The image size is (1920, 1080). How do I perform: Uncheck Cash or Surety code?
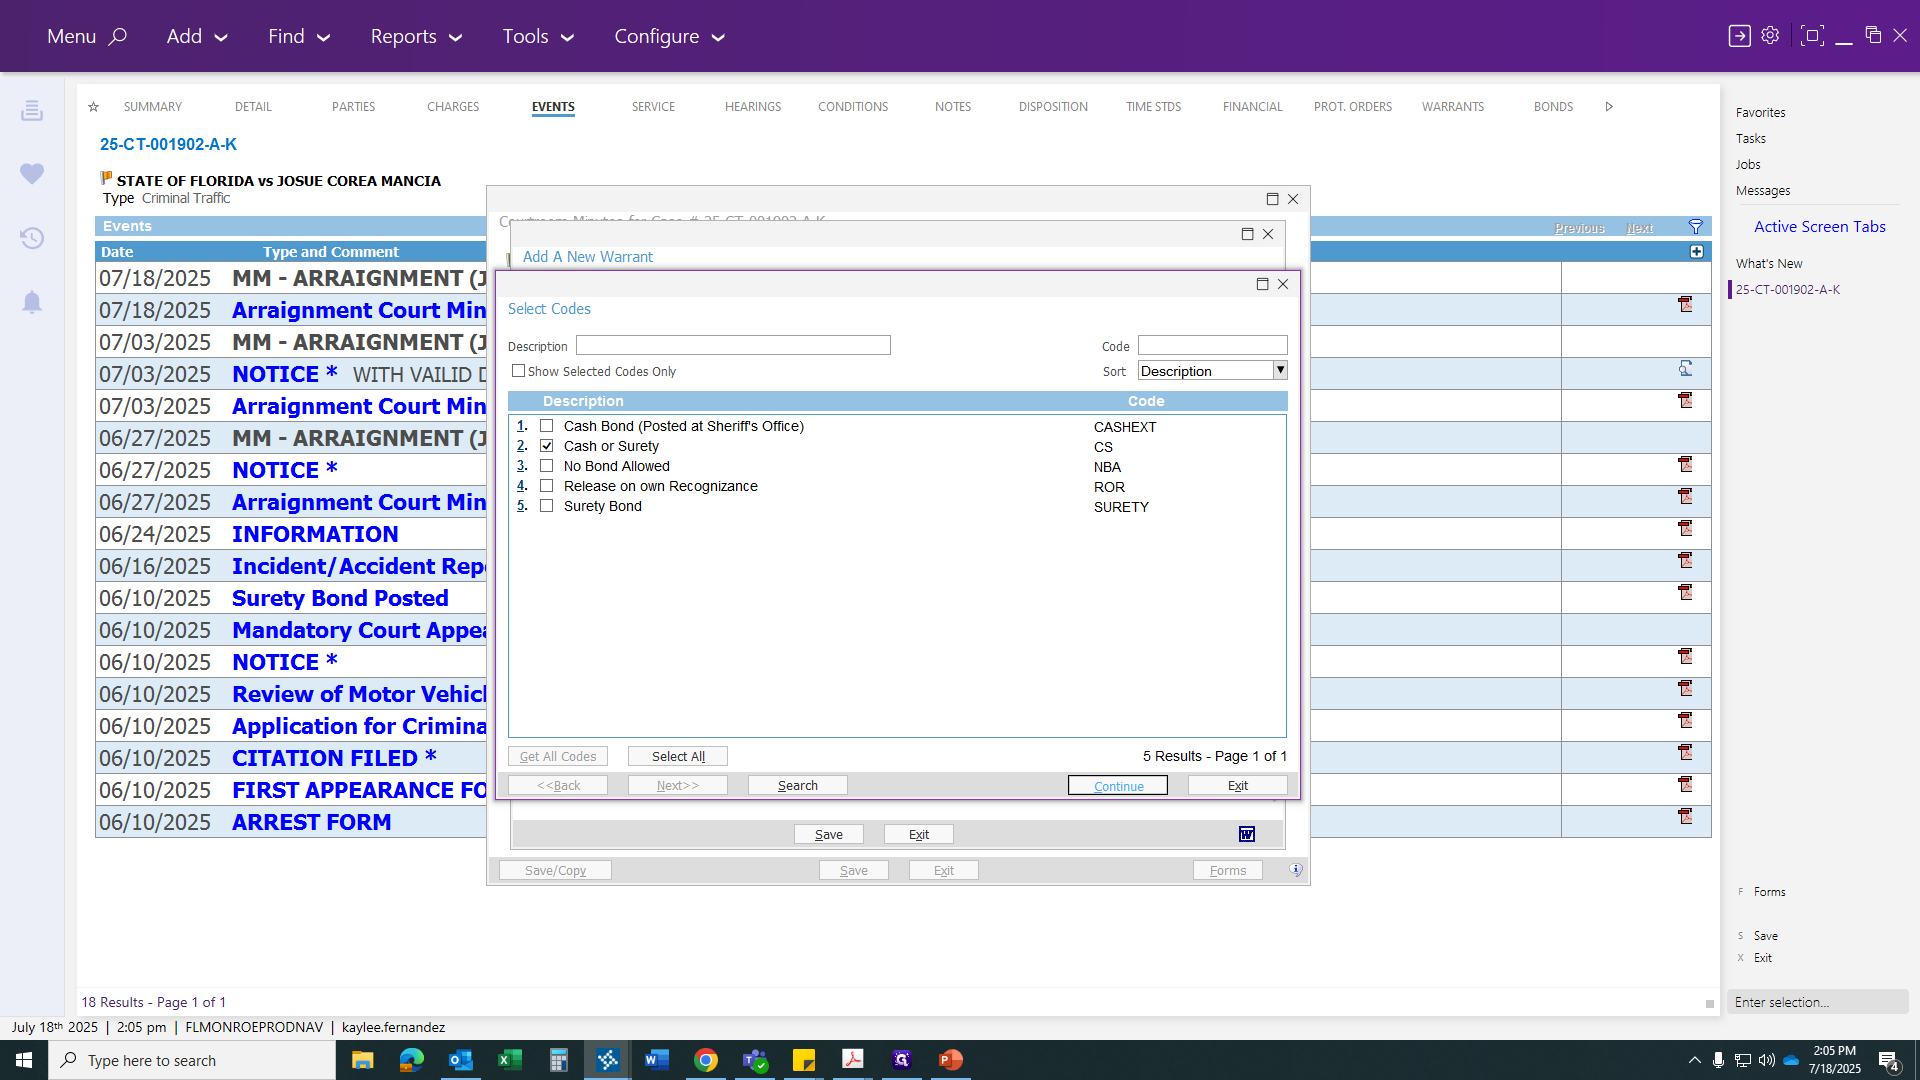coord(547,446)
